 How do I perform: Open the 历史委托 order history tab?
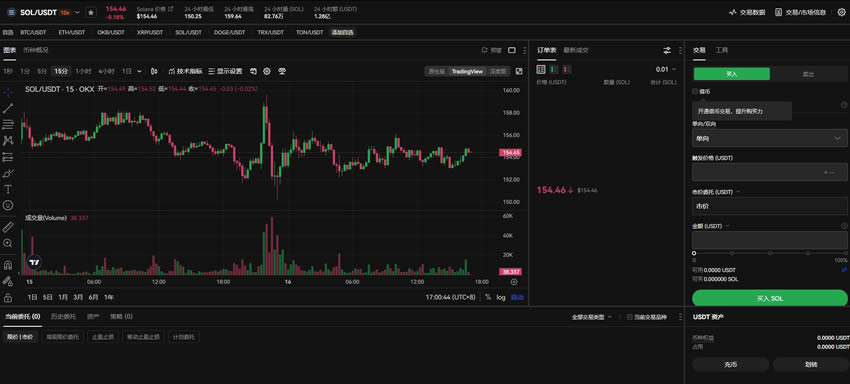(x=63, y=316)
